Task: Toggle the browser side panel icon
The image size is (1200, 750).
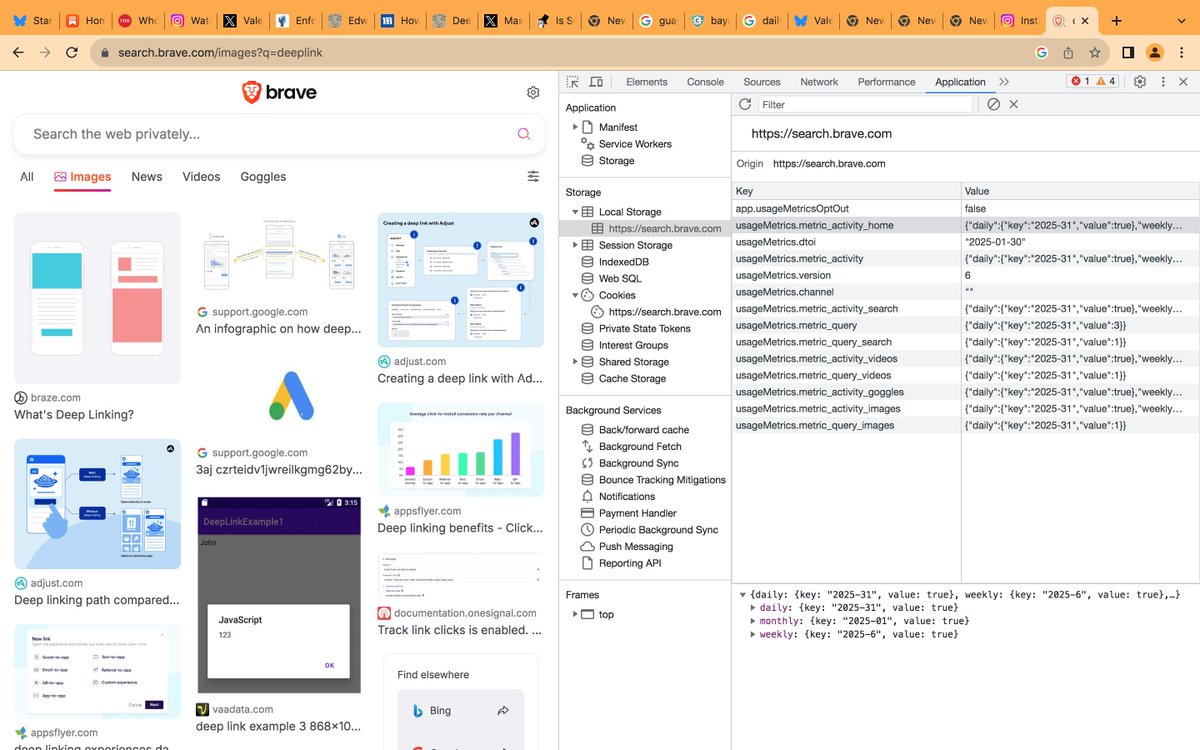Action: (x=1128, y=52)
